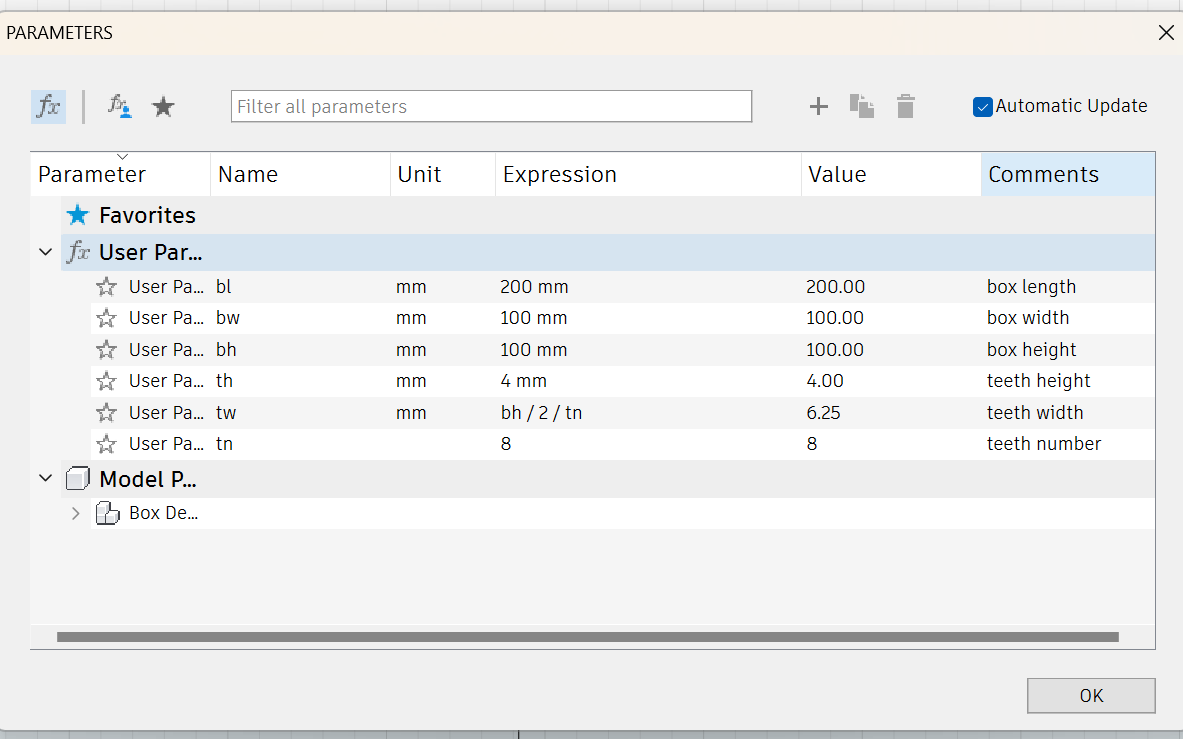
Task: Click the Box Design component icon
Action: 107,514
